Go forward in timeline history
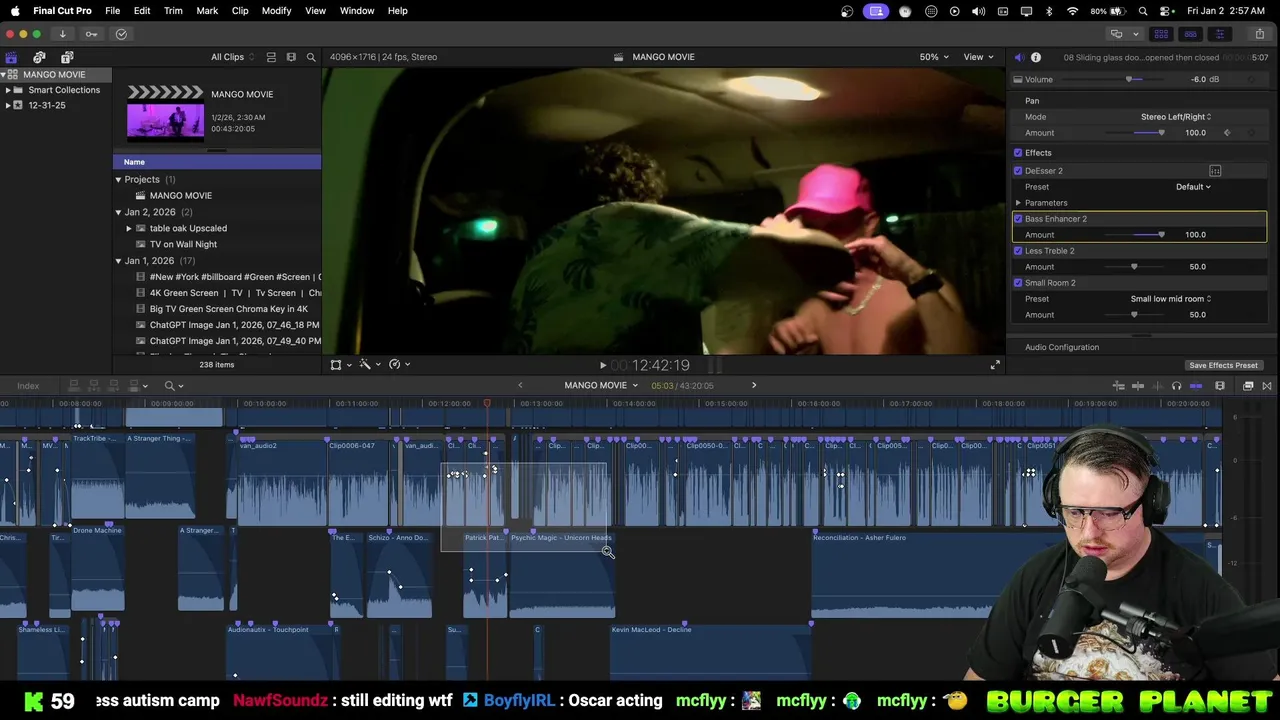This screenshot has width=1280, height=720. pyautogui.click(x=754, y=385)
